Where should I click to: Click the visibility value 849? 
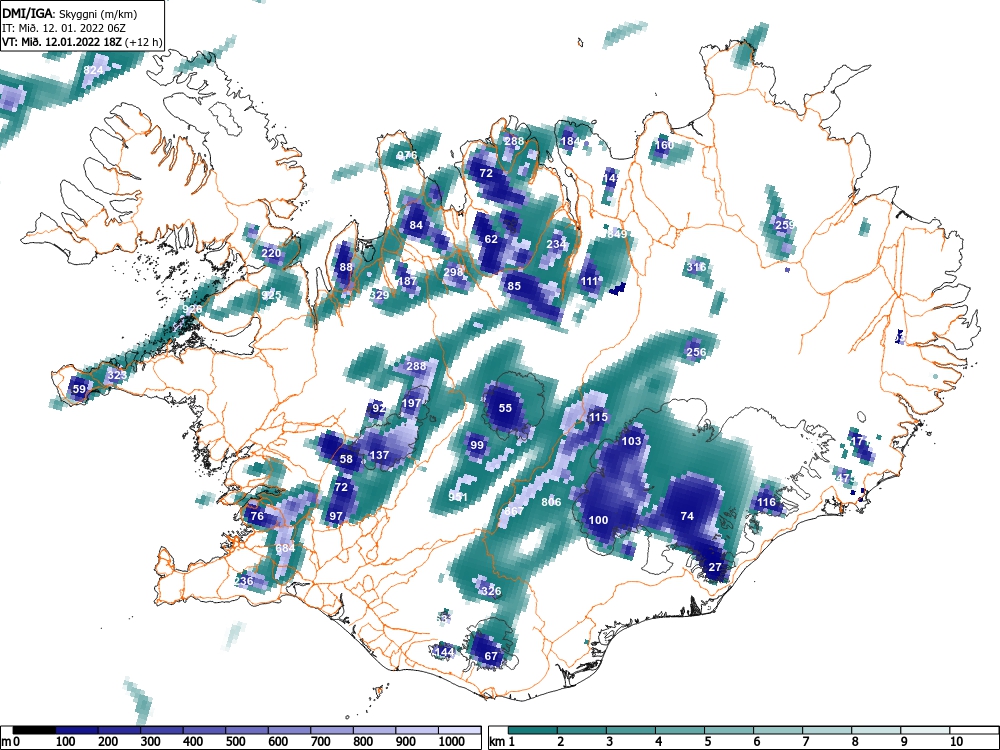617,234
